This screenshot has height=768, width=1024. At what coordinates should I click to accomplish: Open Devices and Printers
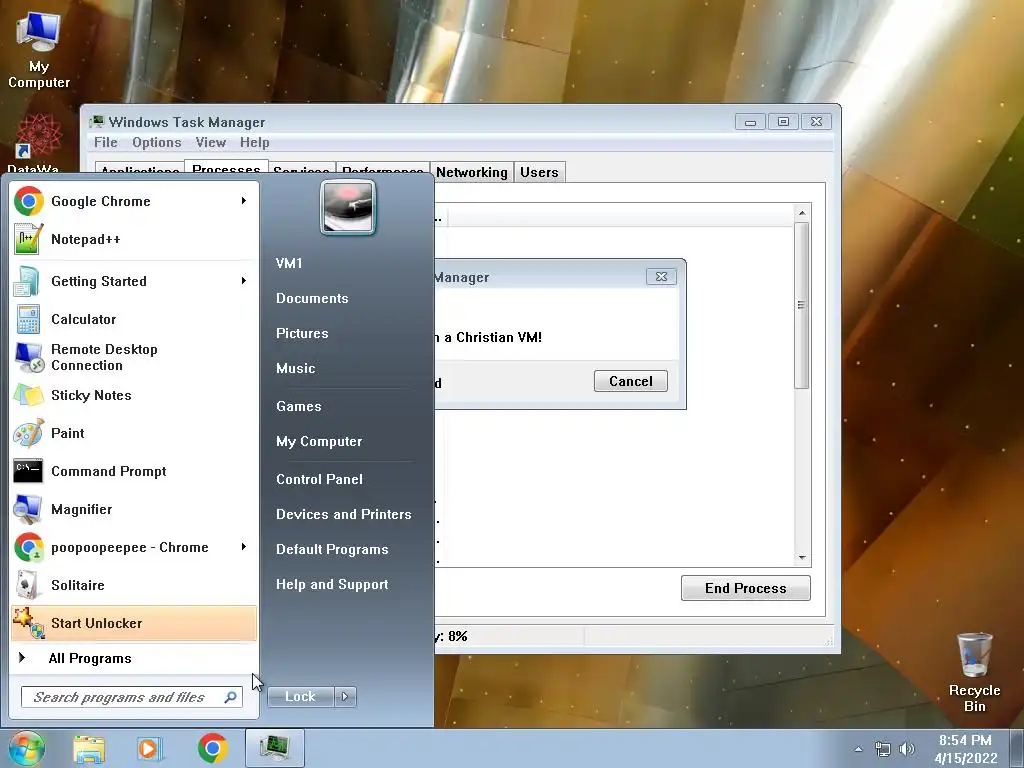point(344,515)
